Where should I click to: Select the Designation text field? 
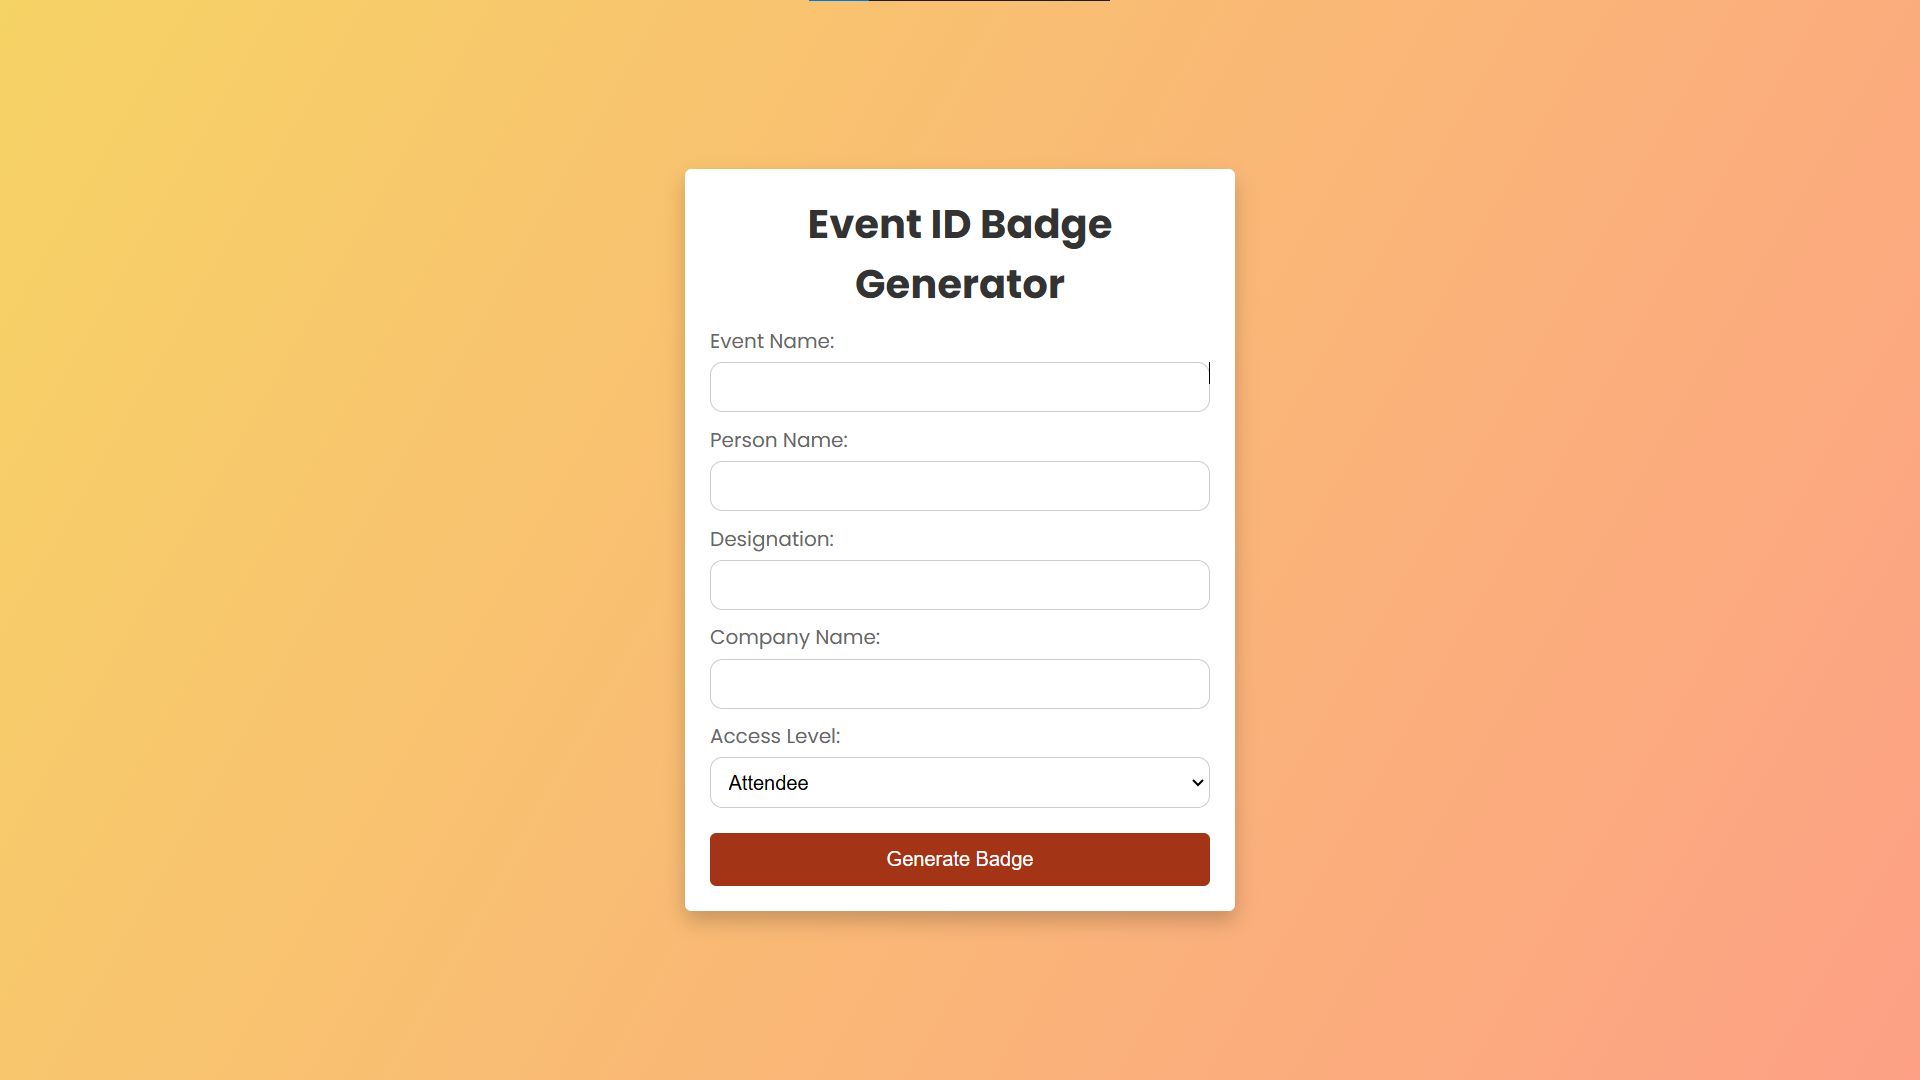tap(959, 585)
